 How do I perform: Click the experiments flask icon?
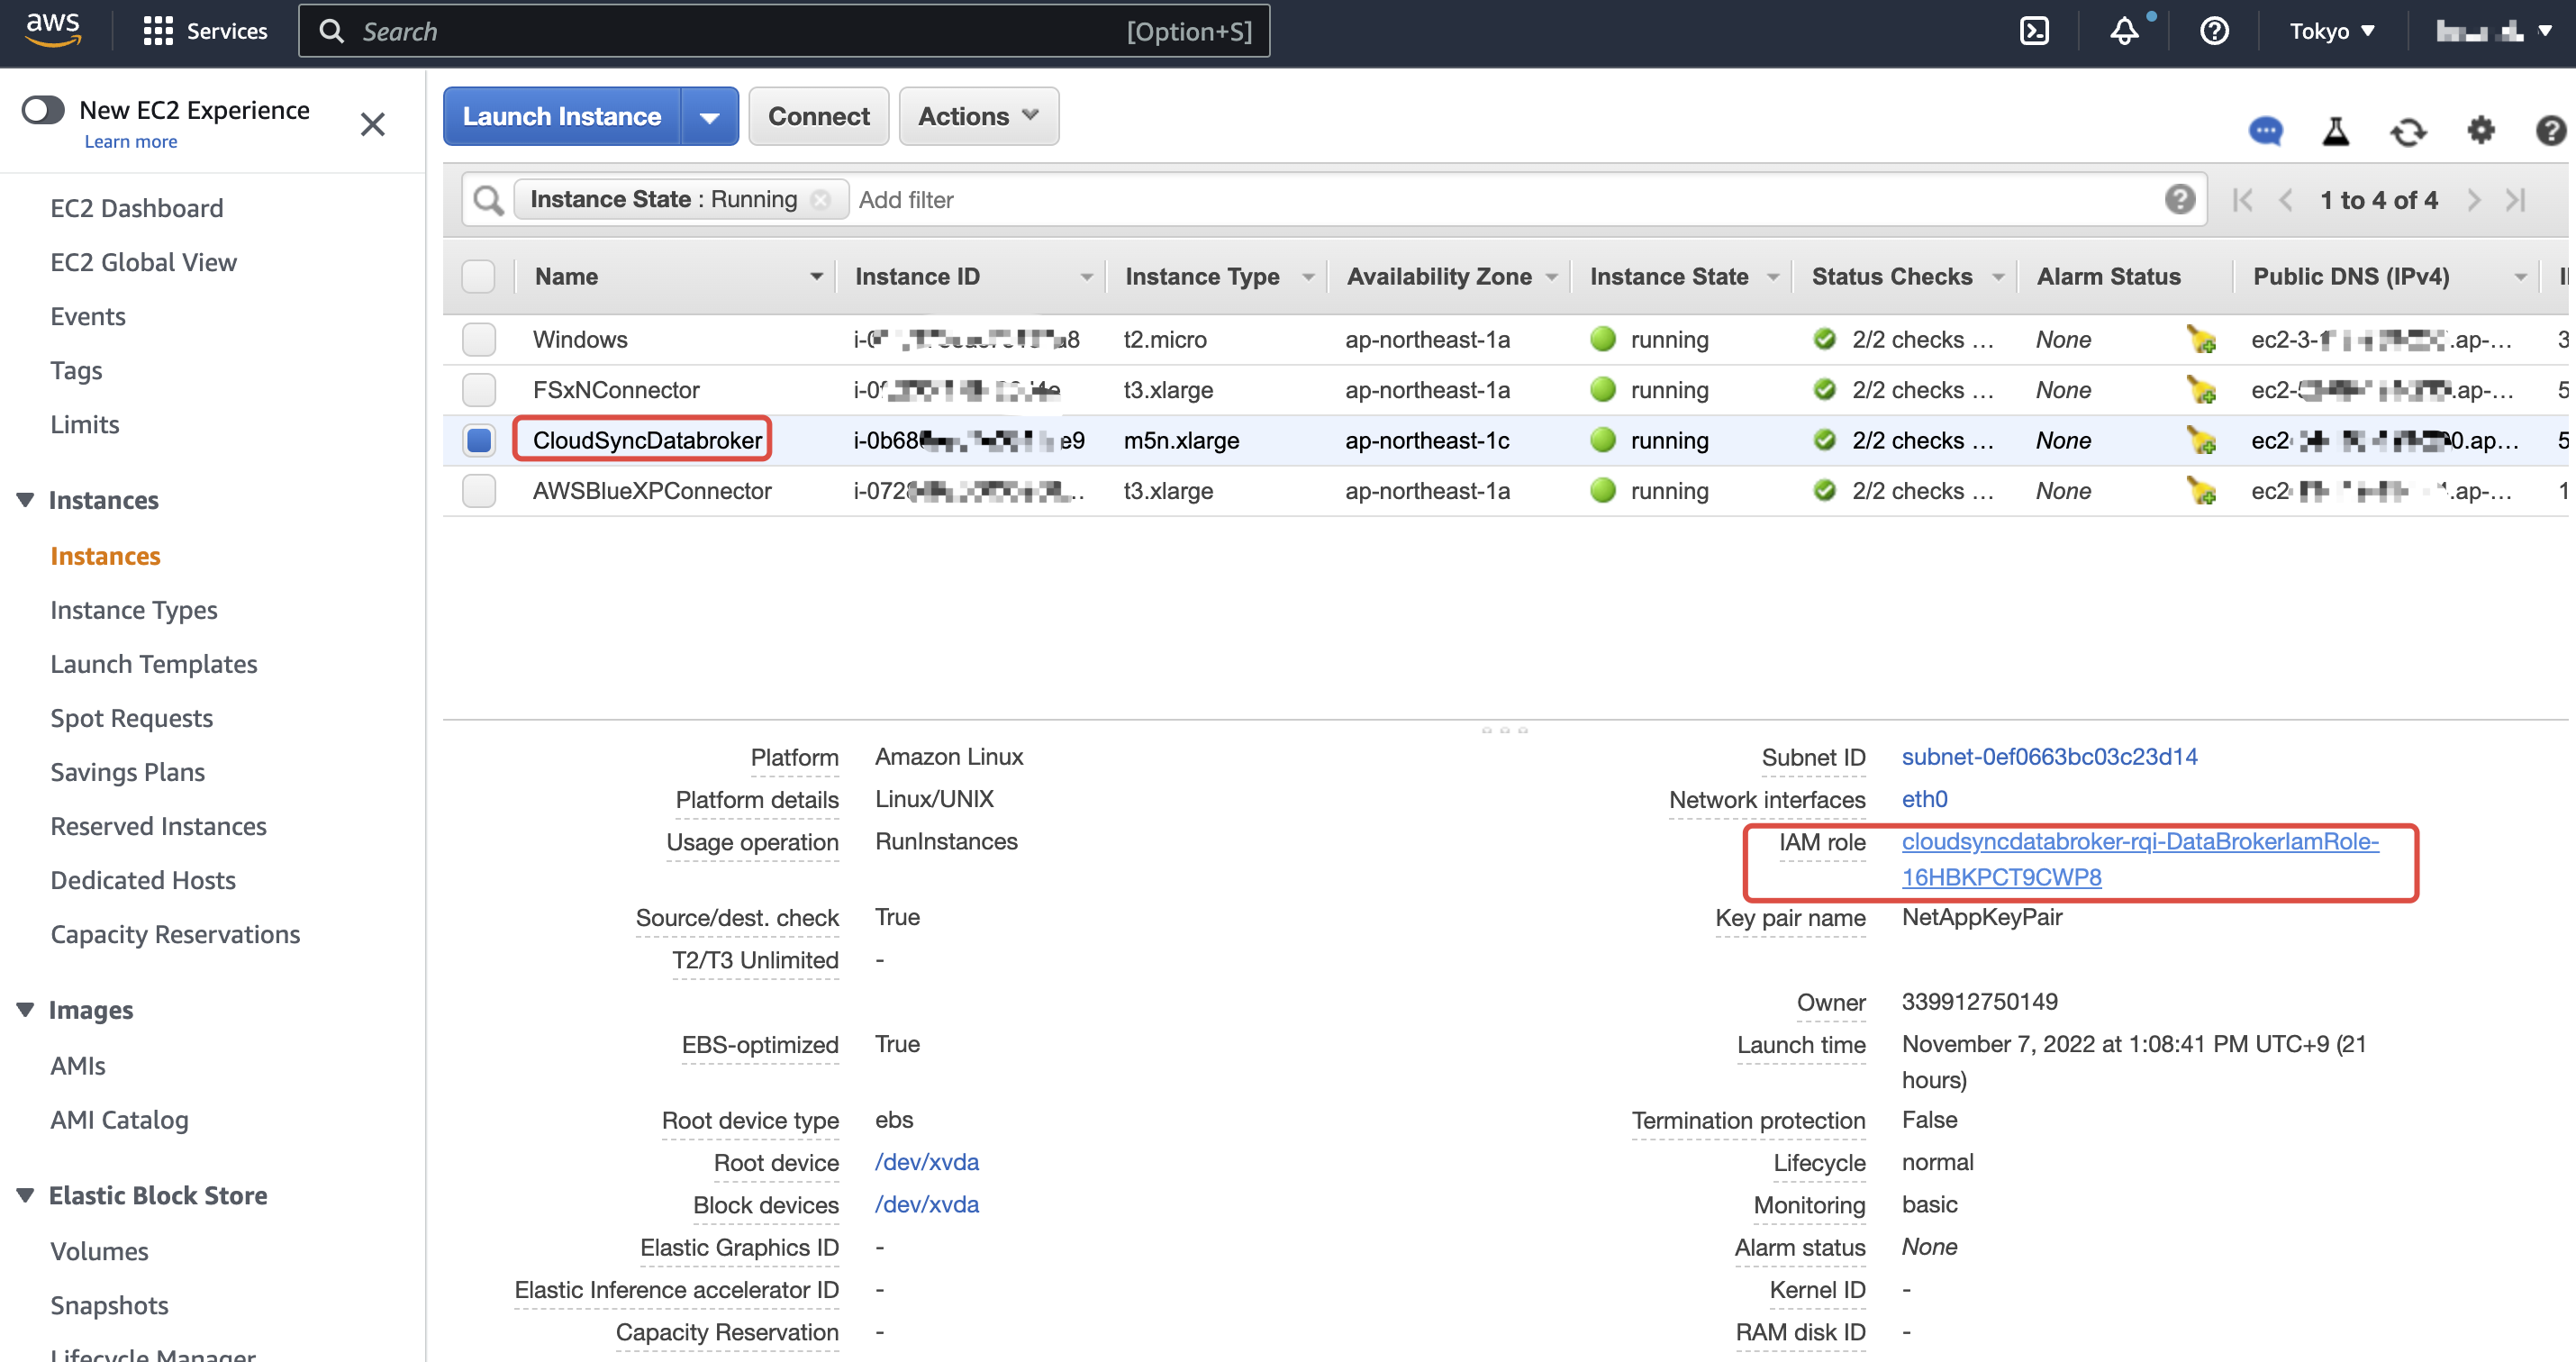tap(2337, 131)
